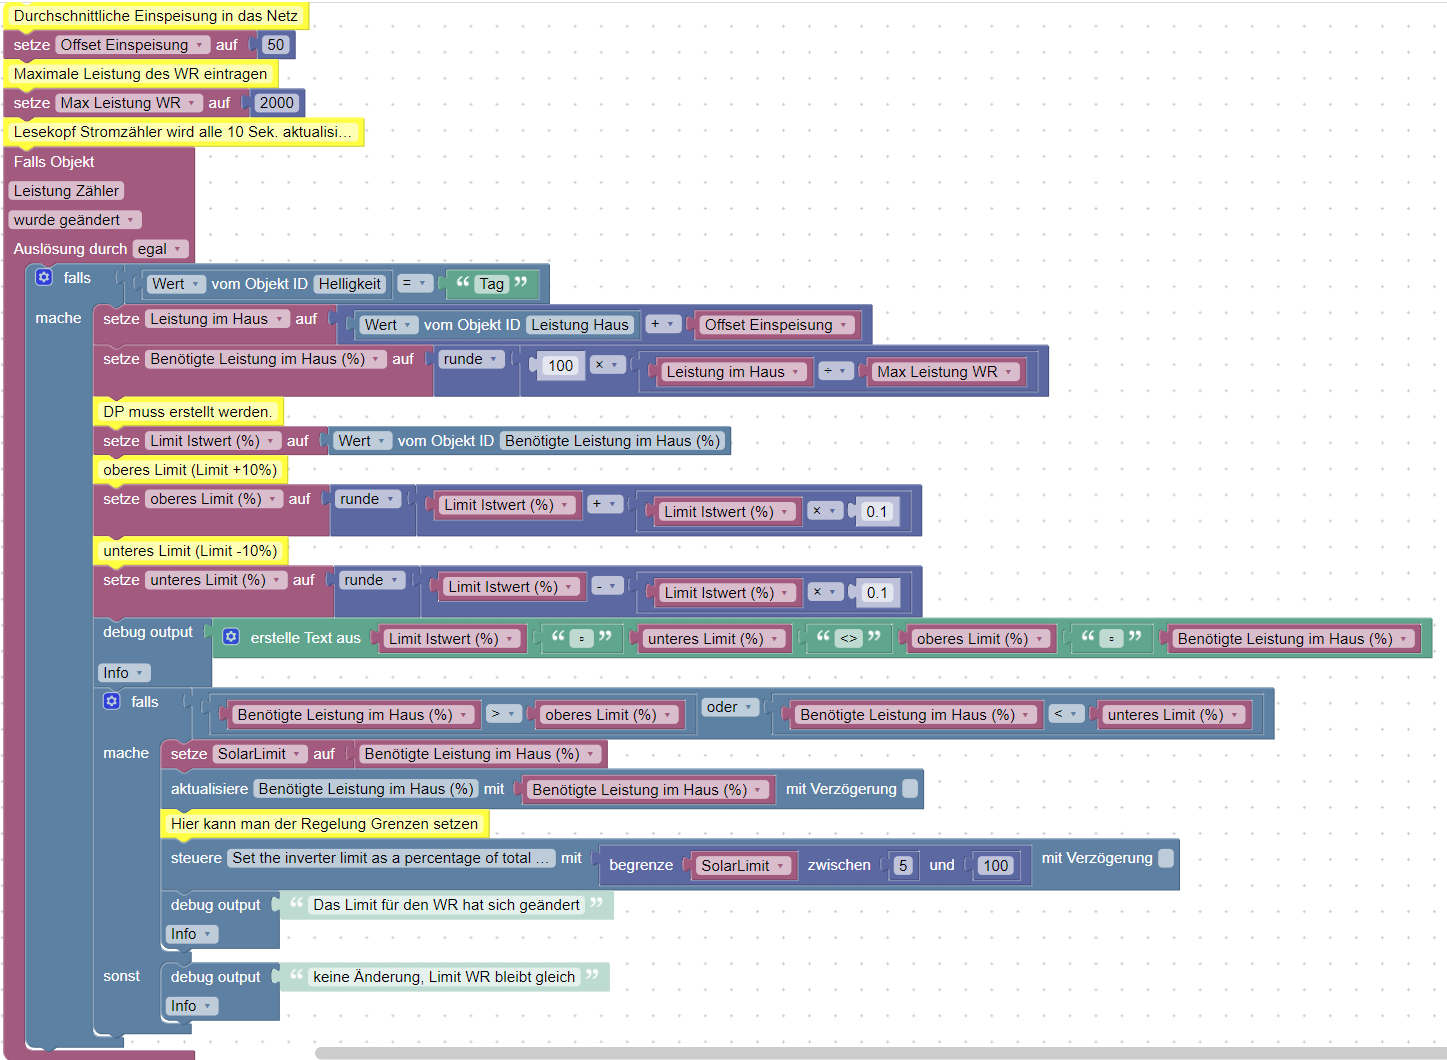Screen dimensions: 1447x1060
Task: Select 'Set the inverter limit as a percentage' object
Action: point(391,858)
